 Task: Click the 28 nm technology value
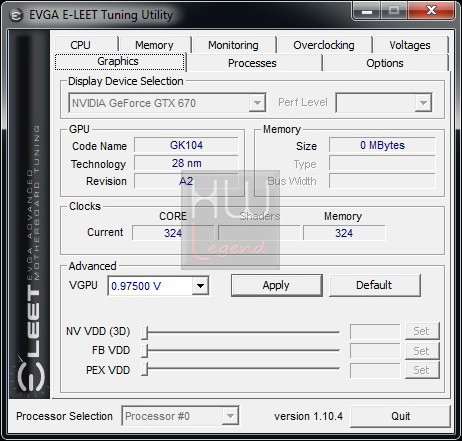186,163
